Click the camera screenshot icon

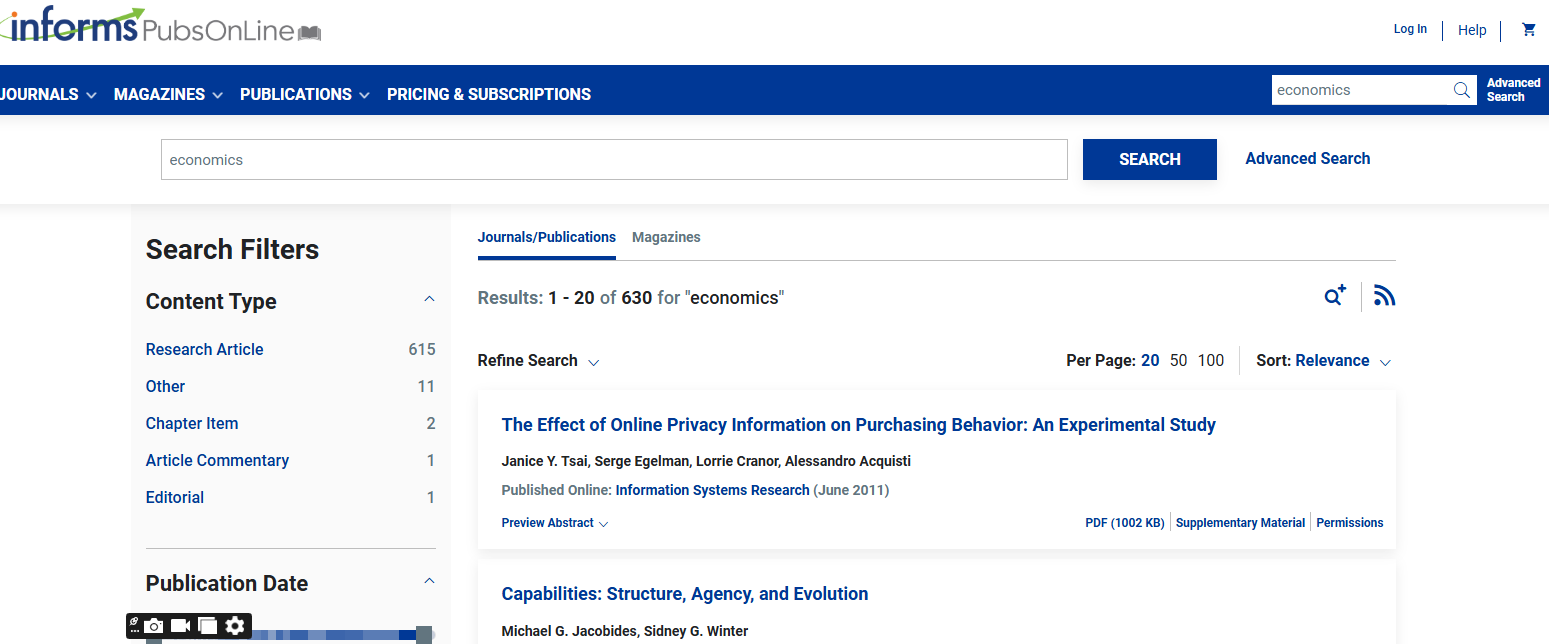pos(154,626)
